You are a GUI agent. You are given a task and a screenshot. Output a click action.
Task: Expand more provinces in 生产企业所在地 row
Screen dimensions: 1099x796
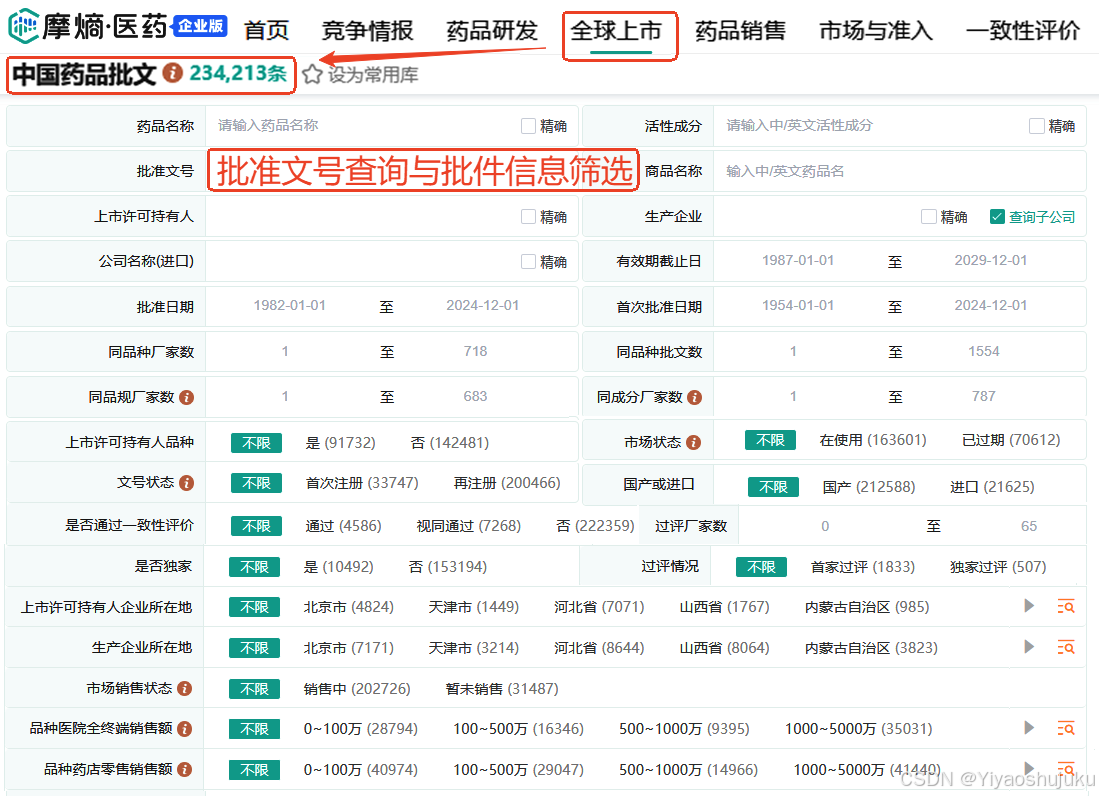(x=1029, y=647)
